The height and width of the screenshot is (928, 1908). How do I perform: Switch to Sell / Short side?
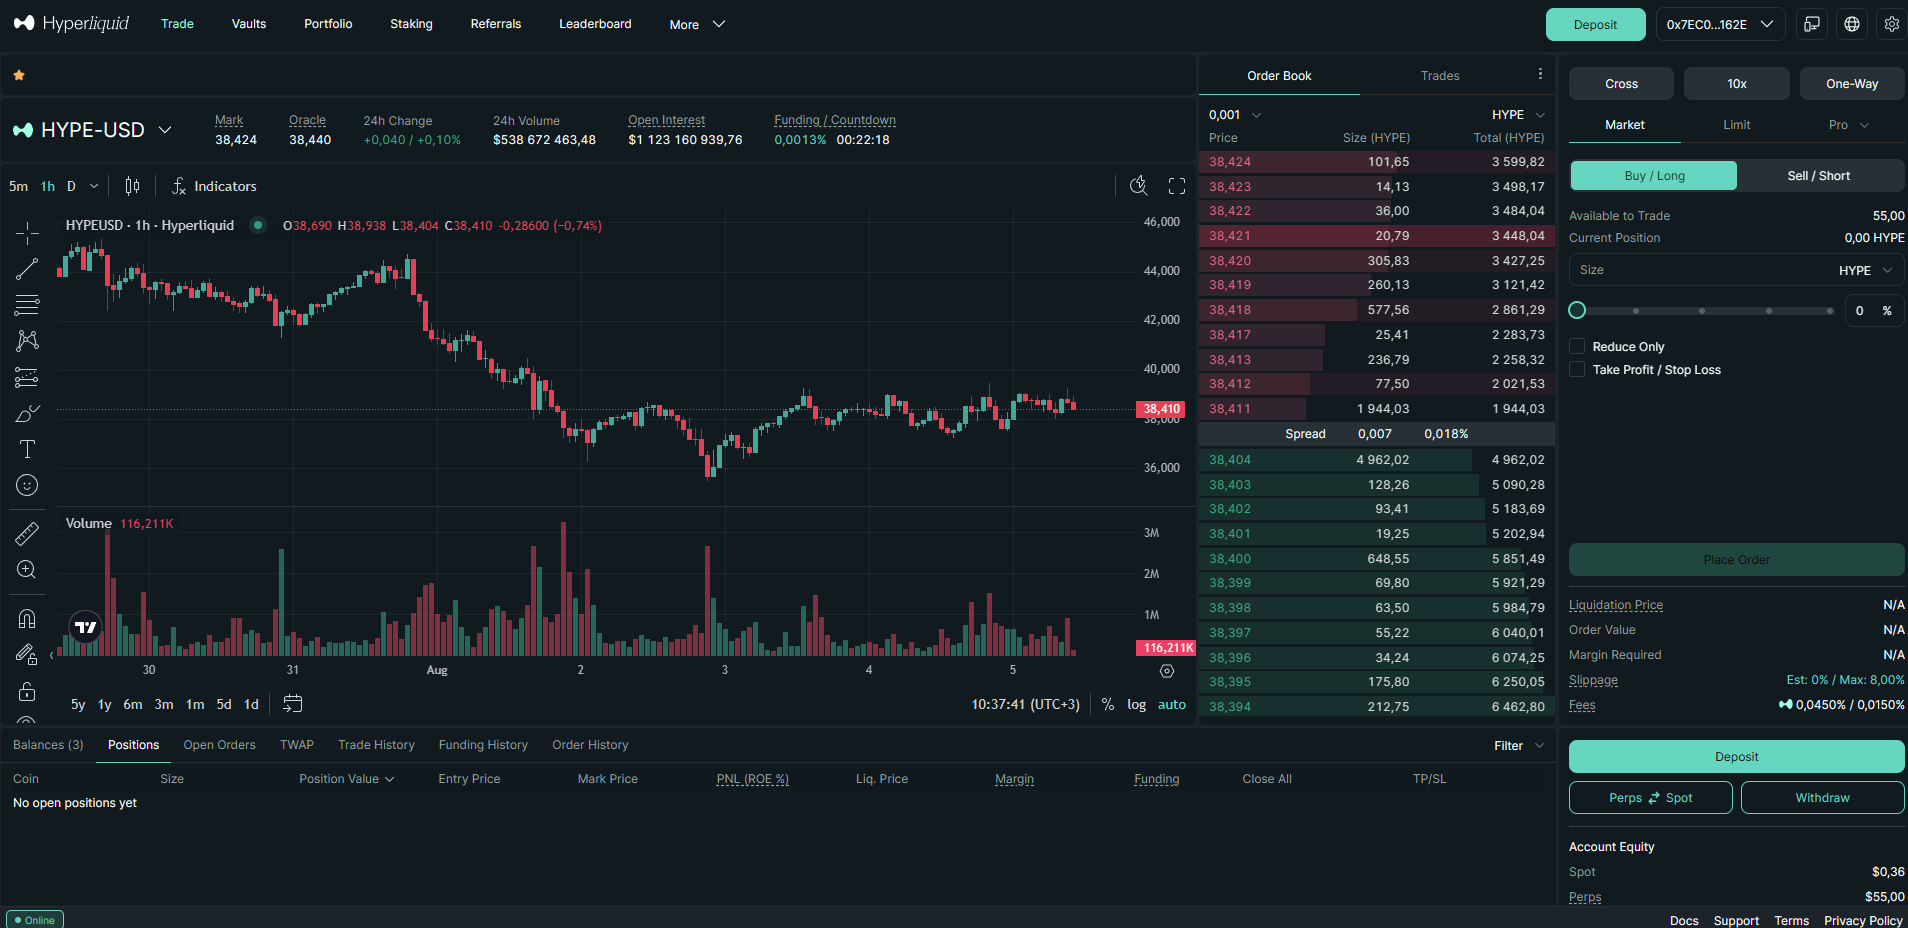pyautogui.click(x=1819, y=175)
